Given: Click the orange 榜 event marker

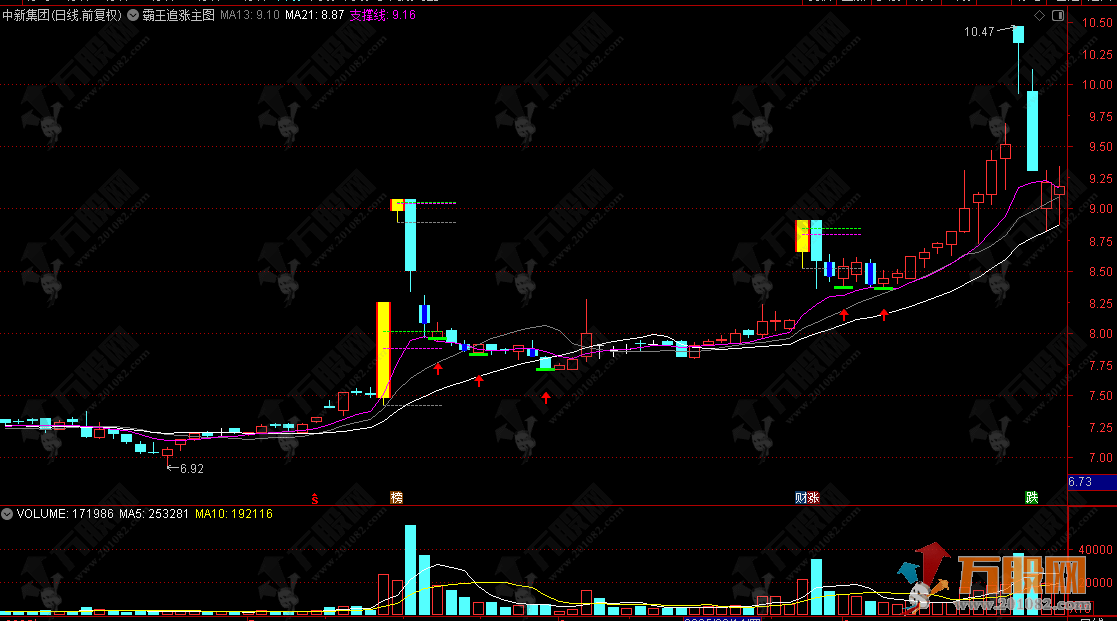Looking at the screenshot, I should point(397,498).
